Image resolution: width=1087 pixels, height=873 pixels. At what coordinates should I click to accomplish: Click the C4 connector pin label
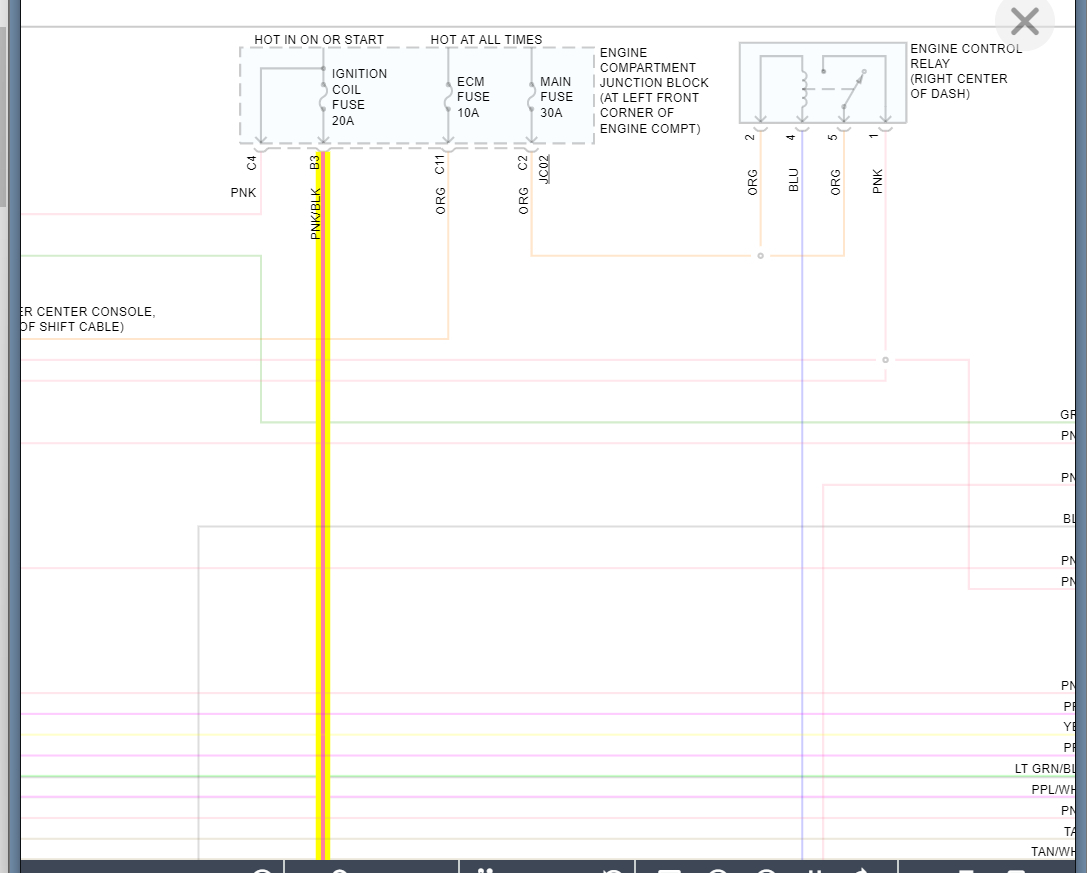point(252,163)
